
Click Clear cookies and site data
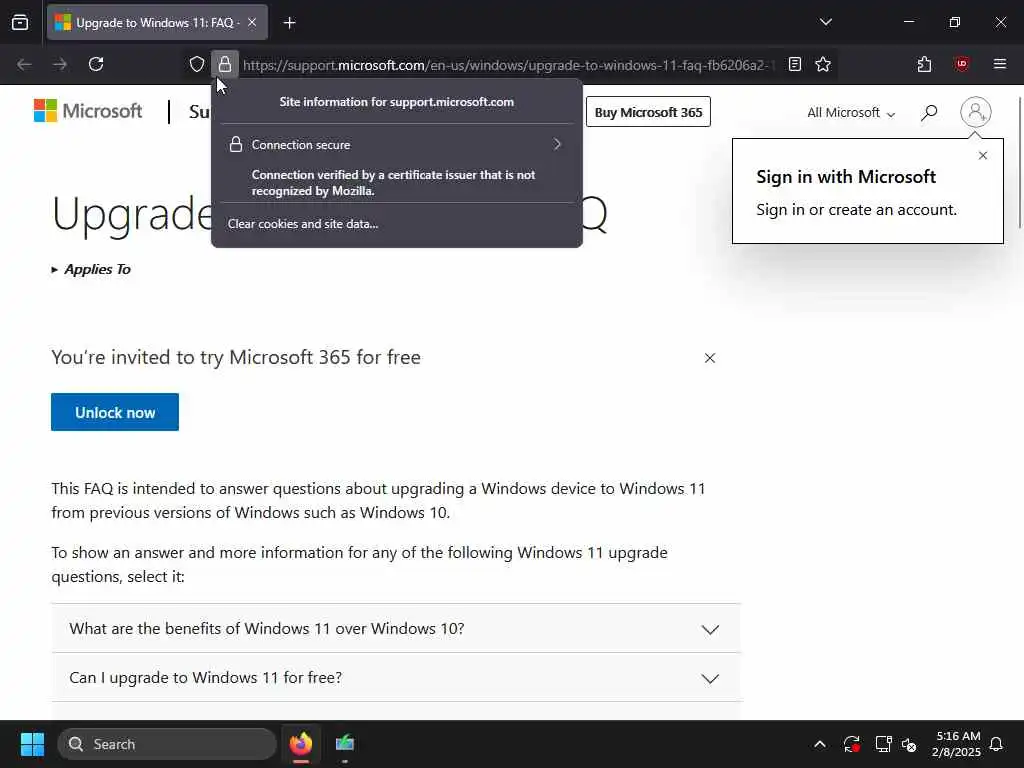[303, 224]
